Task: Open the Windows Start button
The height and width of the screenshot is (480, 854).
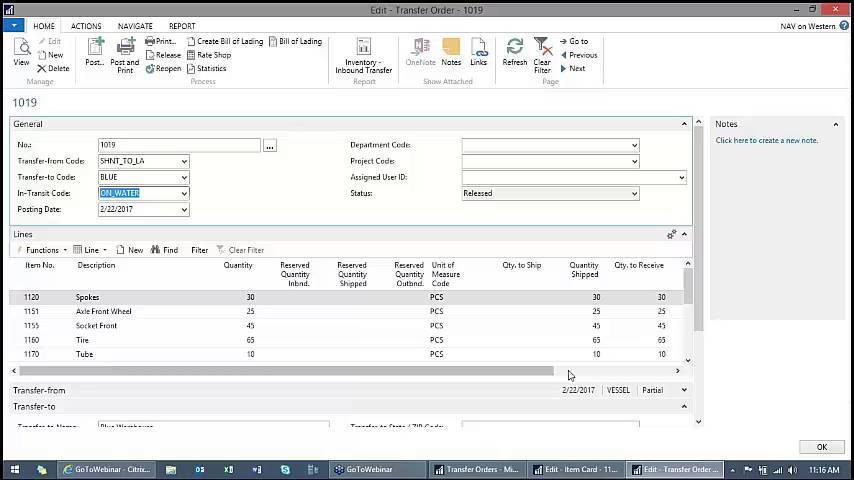Action: coord(15,470)
